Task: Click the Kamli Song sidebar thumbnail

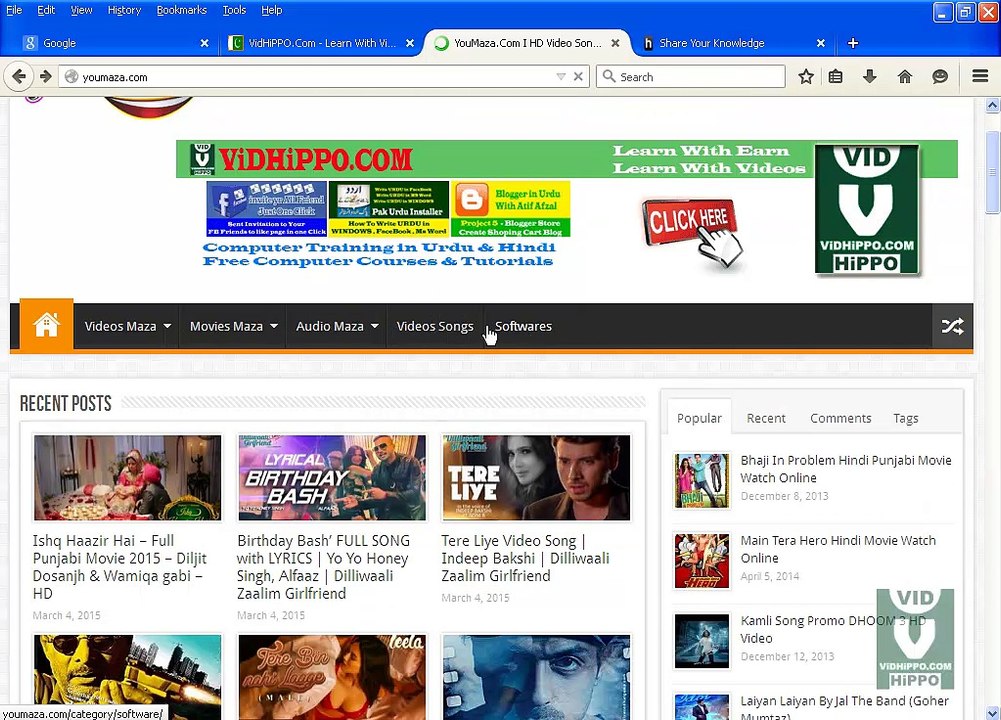Action: click(x=702, y=641)
